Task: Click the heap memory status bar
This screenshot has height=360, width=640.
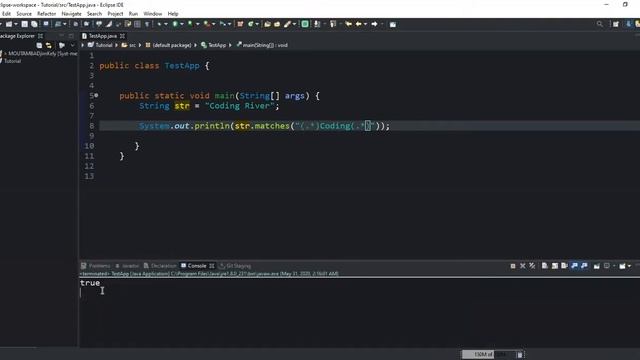Action: 489,355
